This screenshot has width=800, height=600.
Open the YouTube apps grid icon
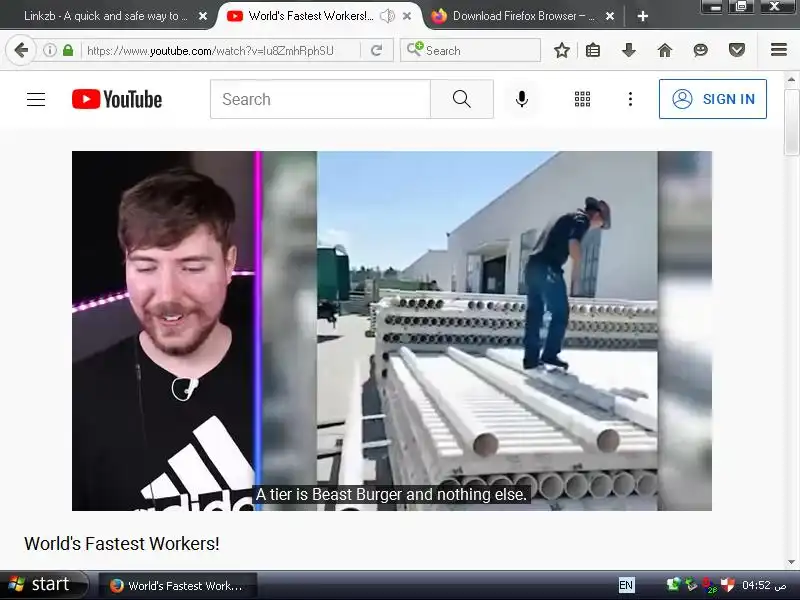[582, 99]
